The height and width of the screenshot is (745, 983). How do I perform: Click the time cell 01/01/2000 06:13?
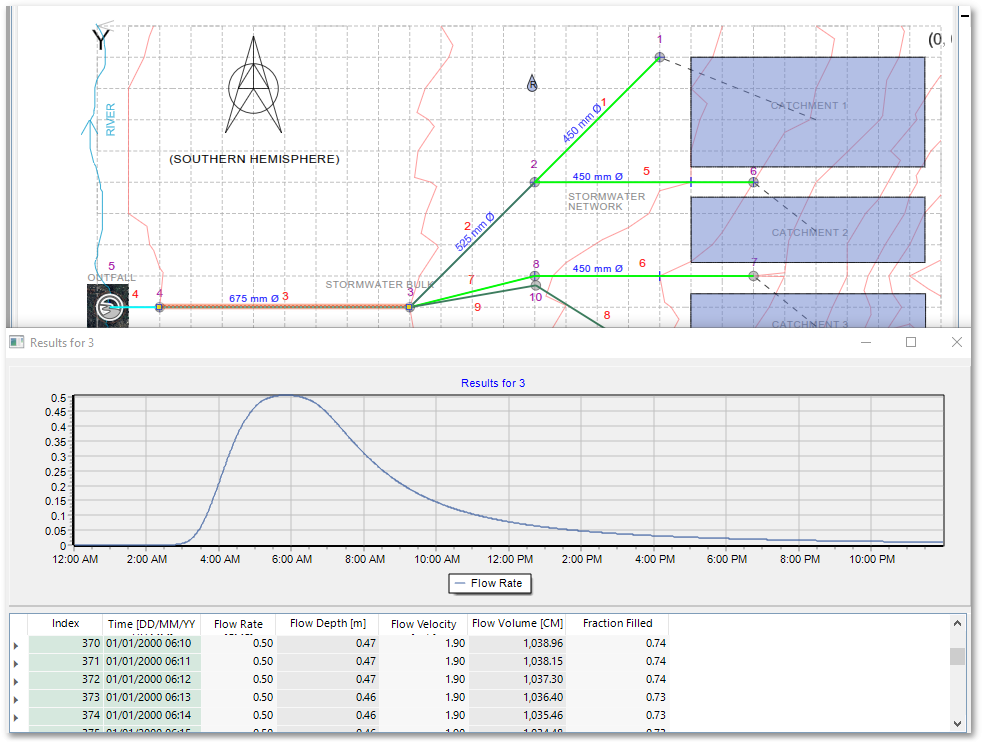(150, 698)
